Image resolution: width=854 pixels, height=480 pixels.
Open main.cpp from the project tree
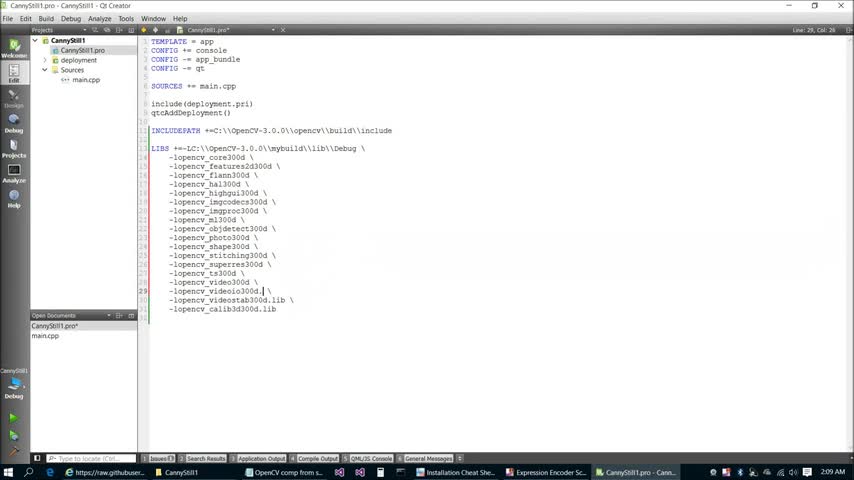click(86, 80)
